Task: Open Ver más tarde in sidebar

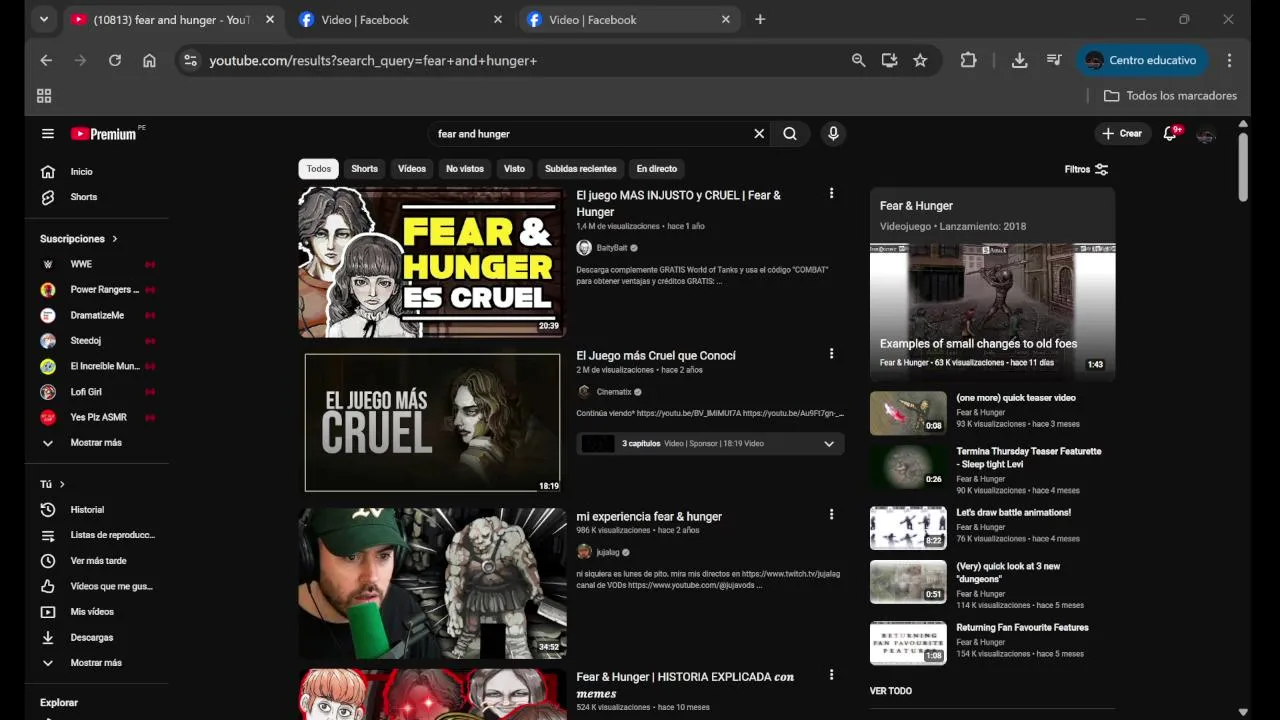Action: click(96, 561)
